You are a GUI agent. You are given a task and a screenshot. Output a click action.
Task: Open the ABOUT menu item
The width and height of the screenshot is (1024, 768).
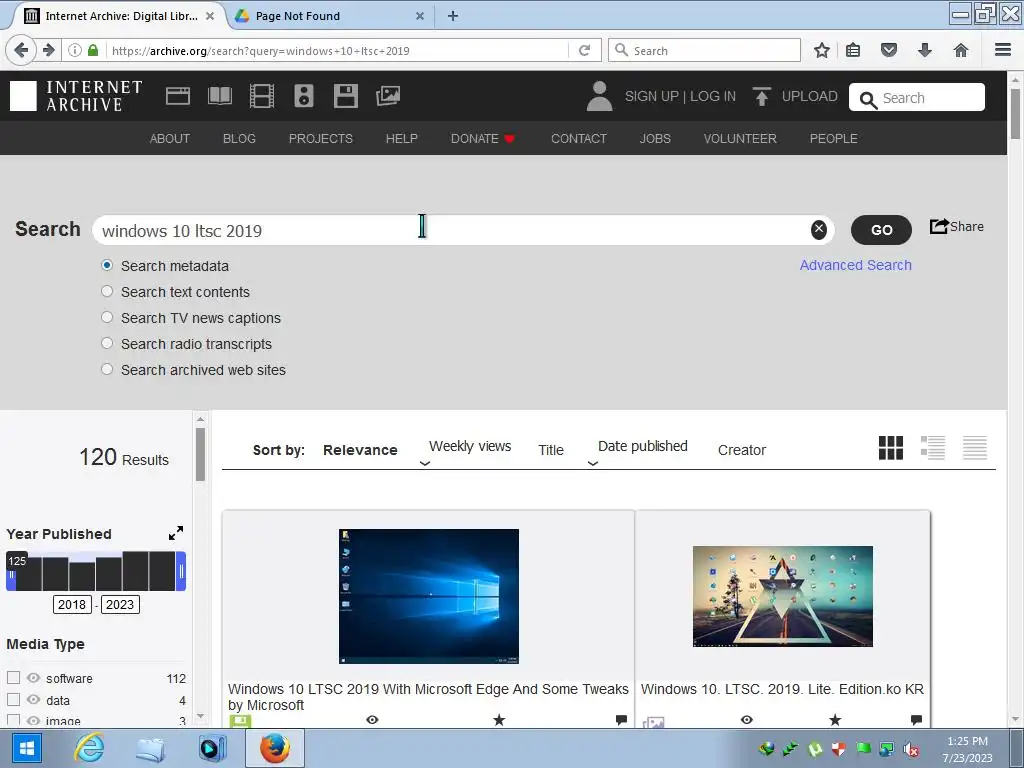tap(170, 138)
